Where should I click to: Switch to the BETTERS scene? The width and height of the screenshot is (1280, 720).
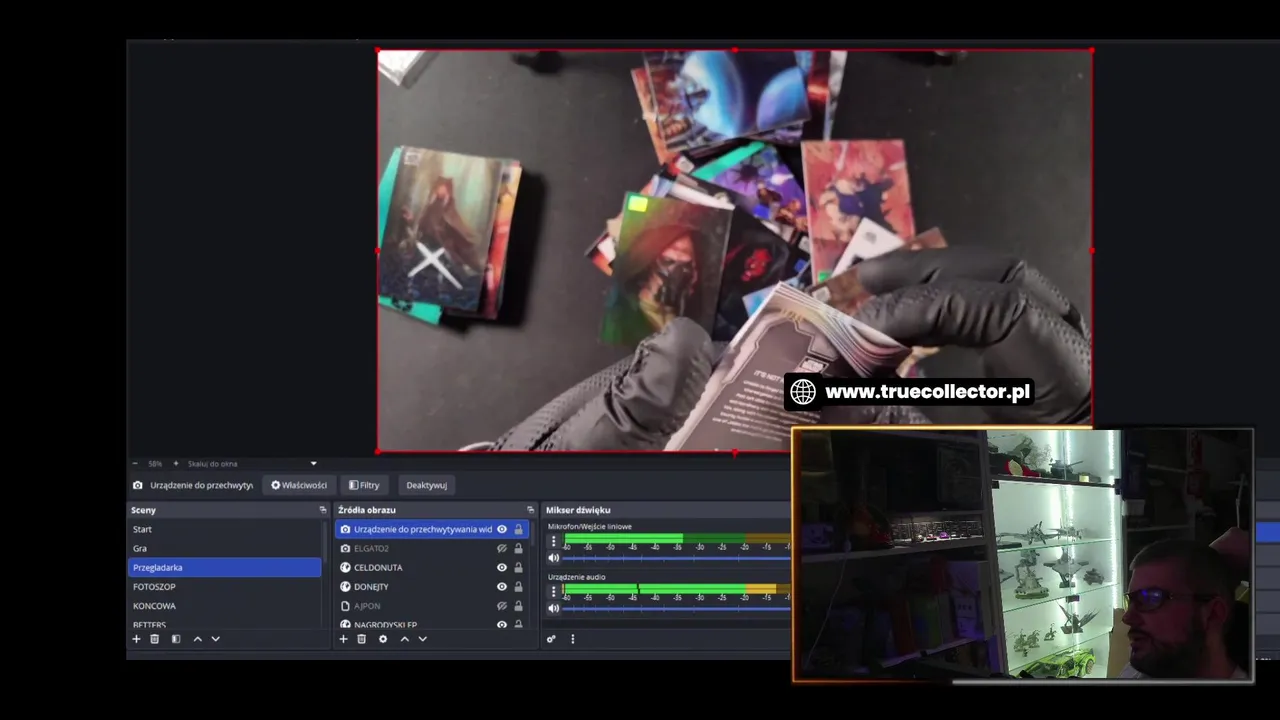(x=225, y=623)
